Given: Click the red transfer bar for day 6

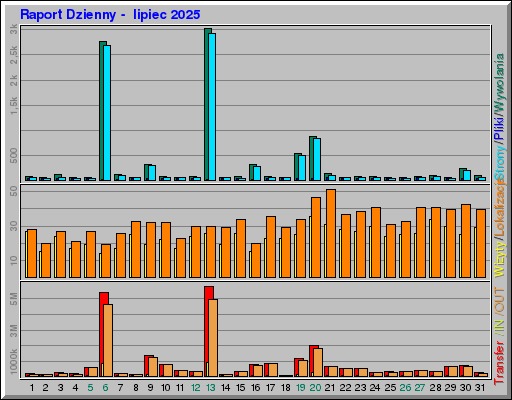Looking at the screenshot, I should click(102, 335).
